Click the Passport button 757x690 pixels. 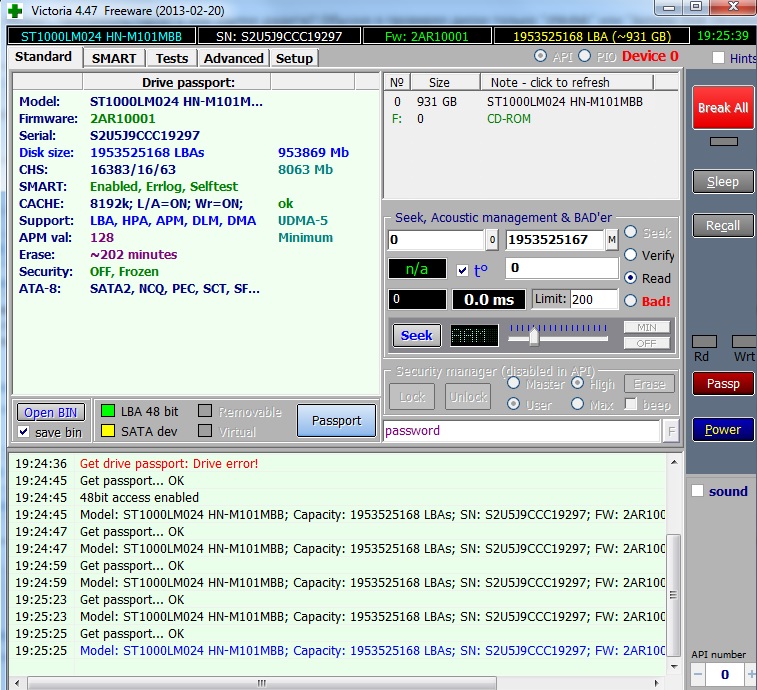coord(336,421)
